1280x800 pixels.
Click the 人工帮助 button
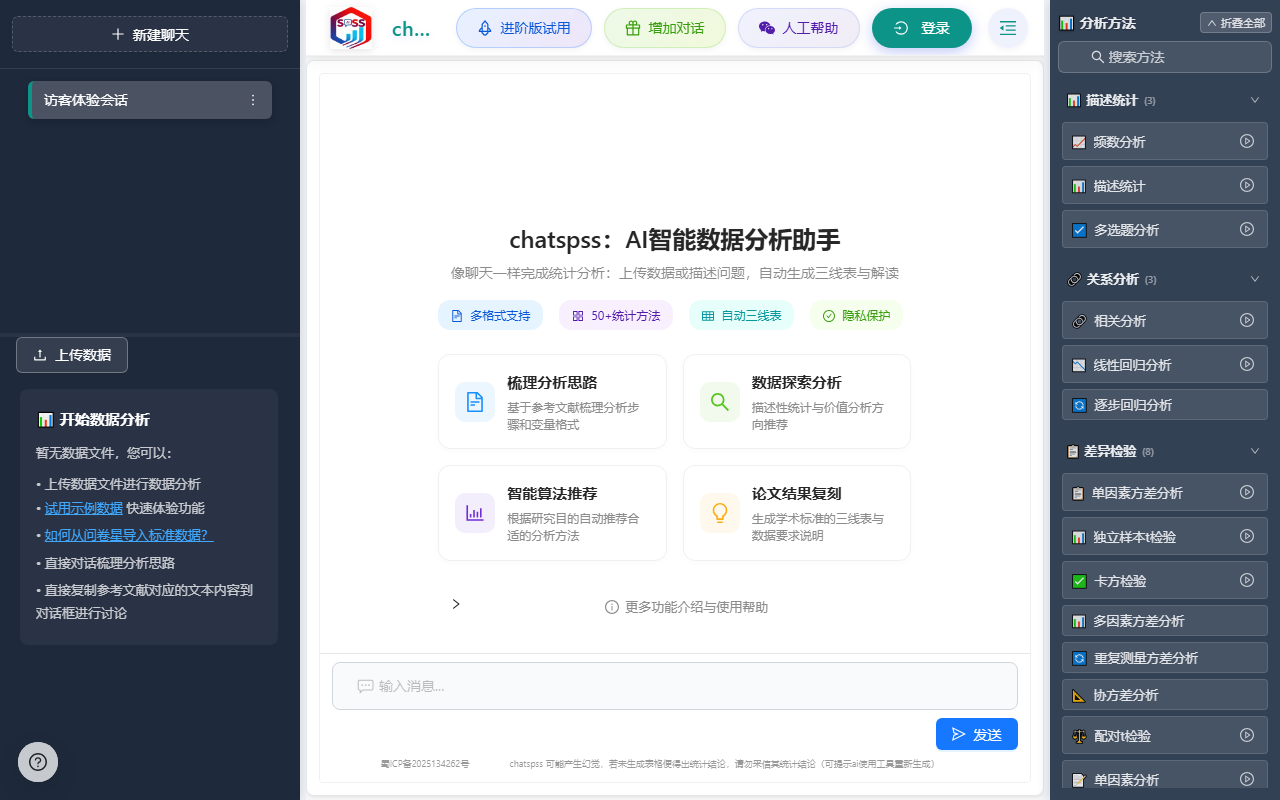pos(799,28)
